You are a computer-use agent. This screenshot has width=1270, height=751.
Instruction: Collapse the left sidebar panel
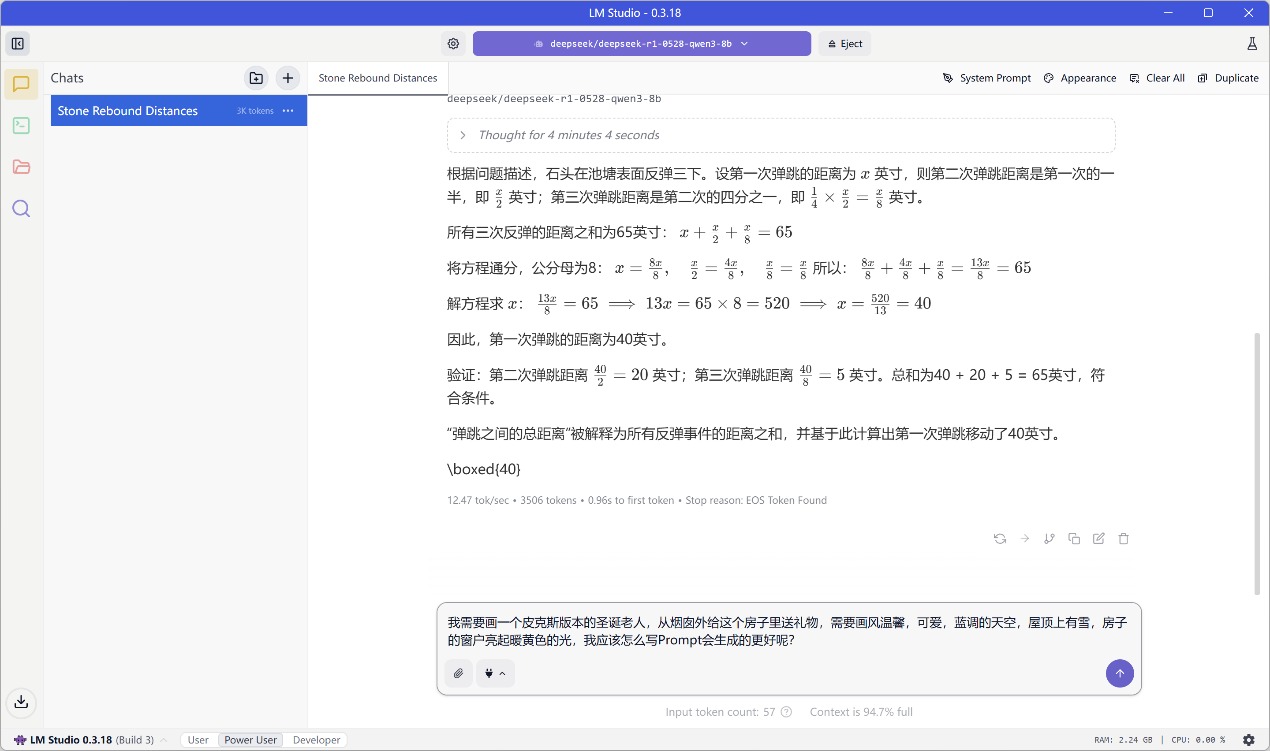pyautogui.click(x=17, y=43)
